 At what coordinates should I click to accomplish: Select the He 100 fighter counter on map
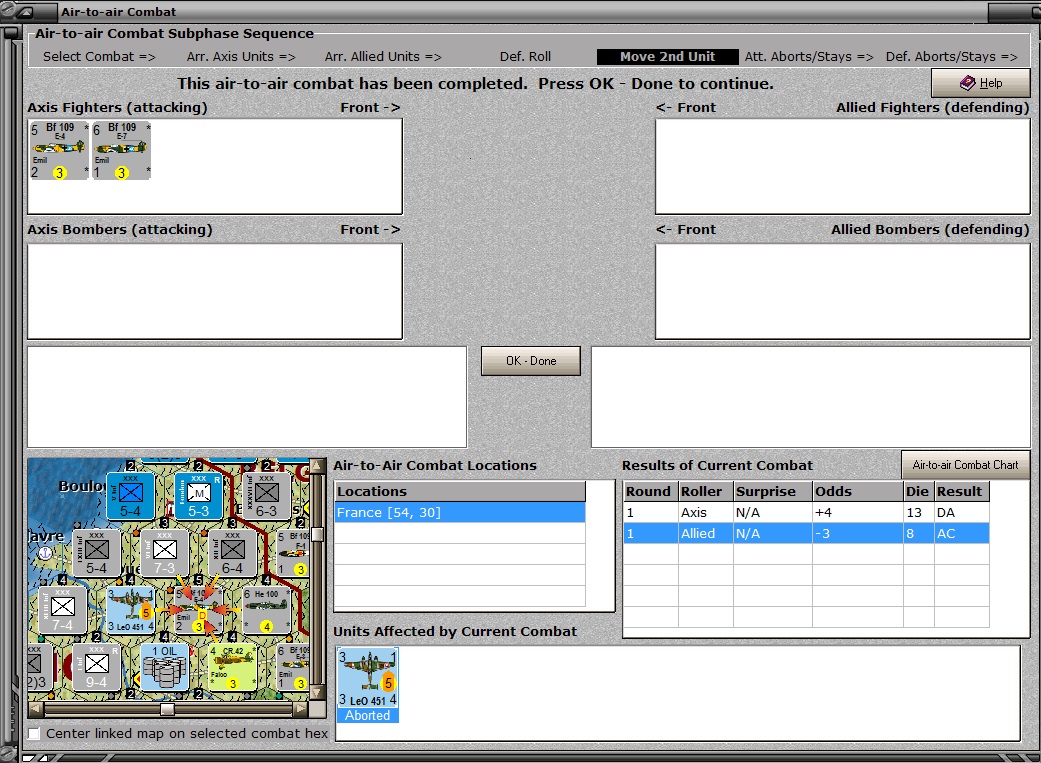pos(266,610)
